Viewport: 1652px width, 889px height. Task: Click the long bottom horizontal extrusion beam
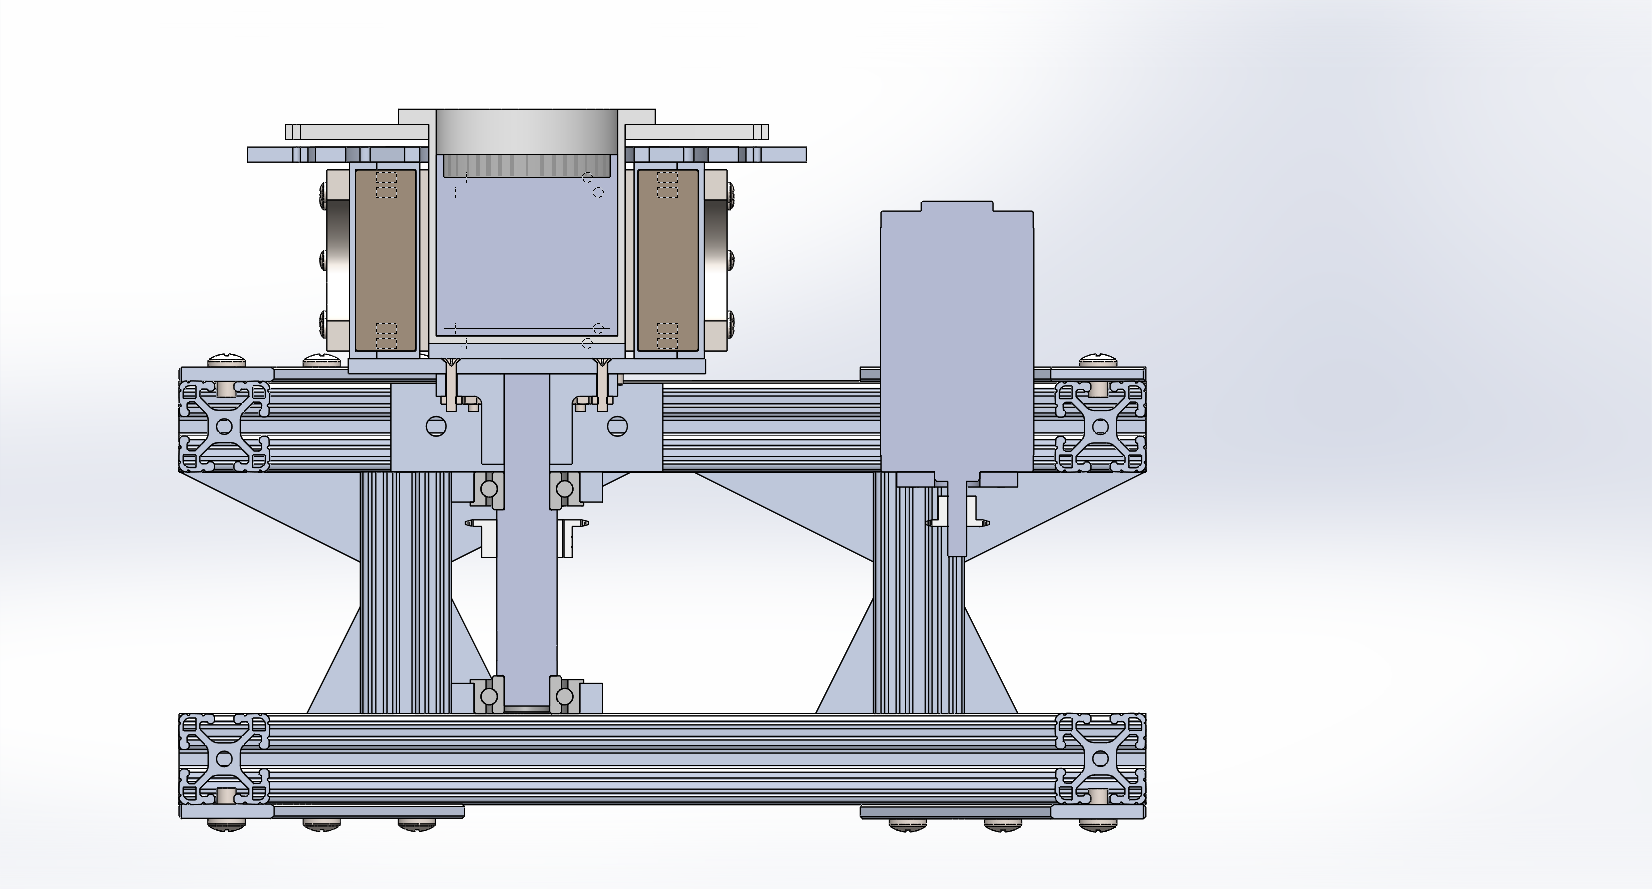pos(660,759)
